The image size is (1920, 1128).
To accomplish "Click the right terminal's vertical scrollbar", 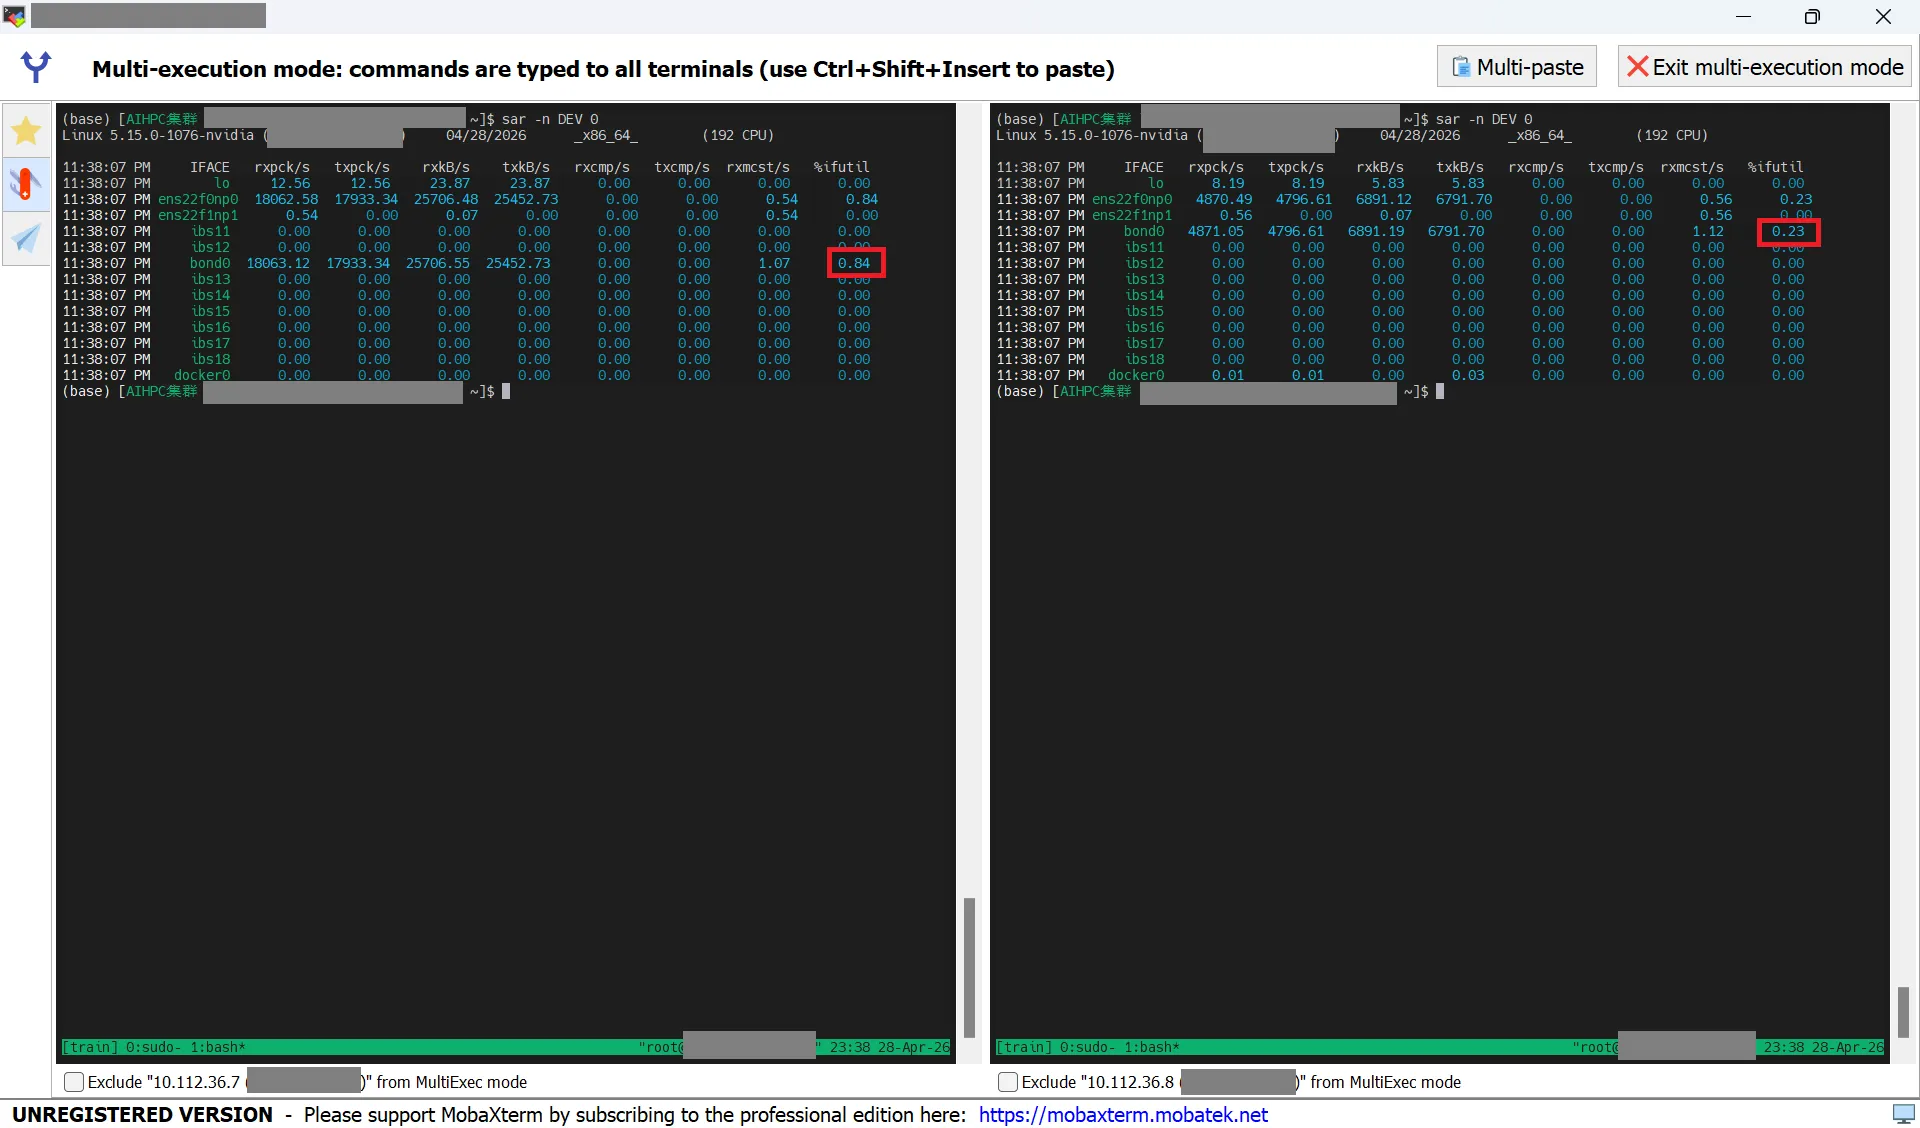I will point(1903,1010).
